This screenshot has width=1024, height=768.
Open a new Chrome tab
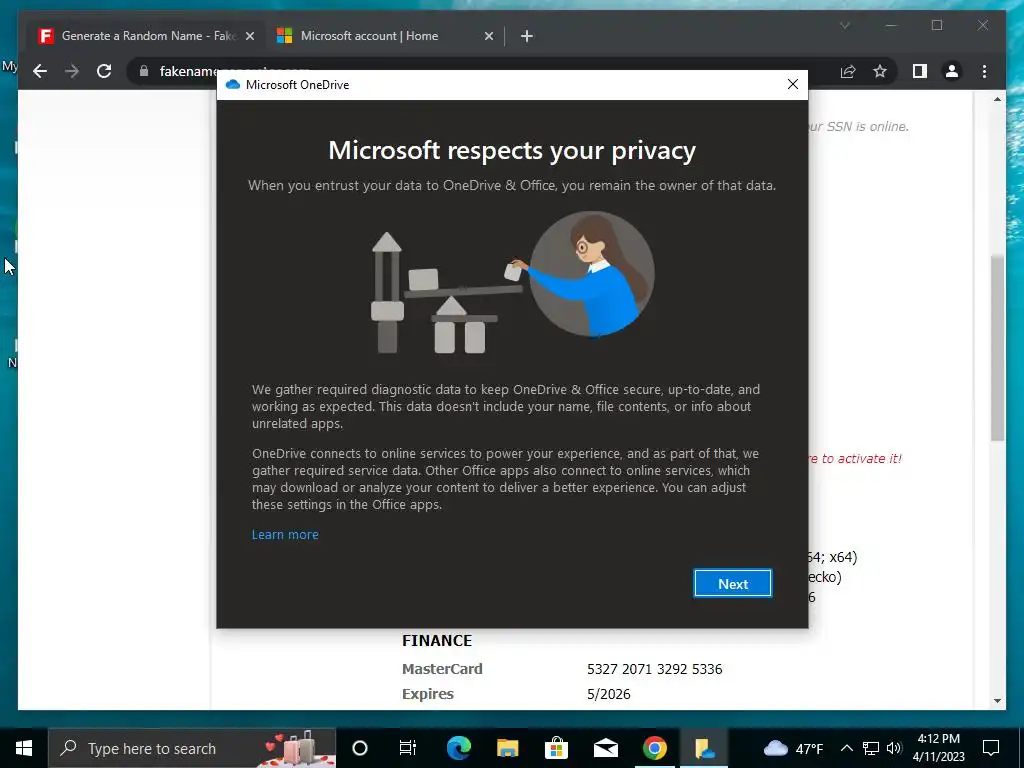point(527,36)
